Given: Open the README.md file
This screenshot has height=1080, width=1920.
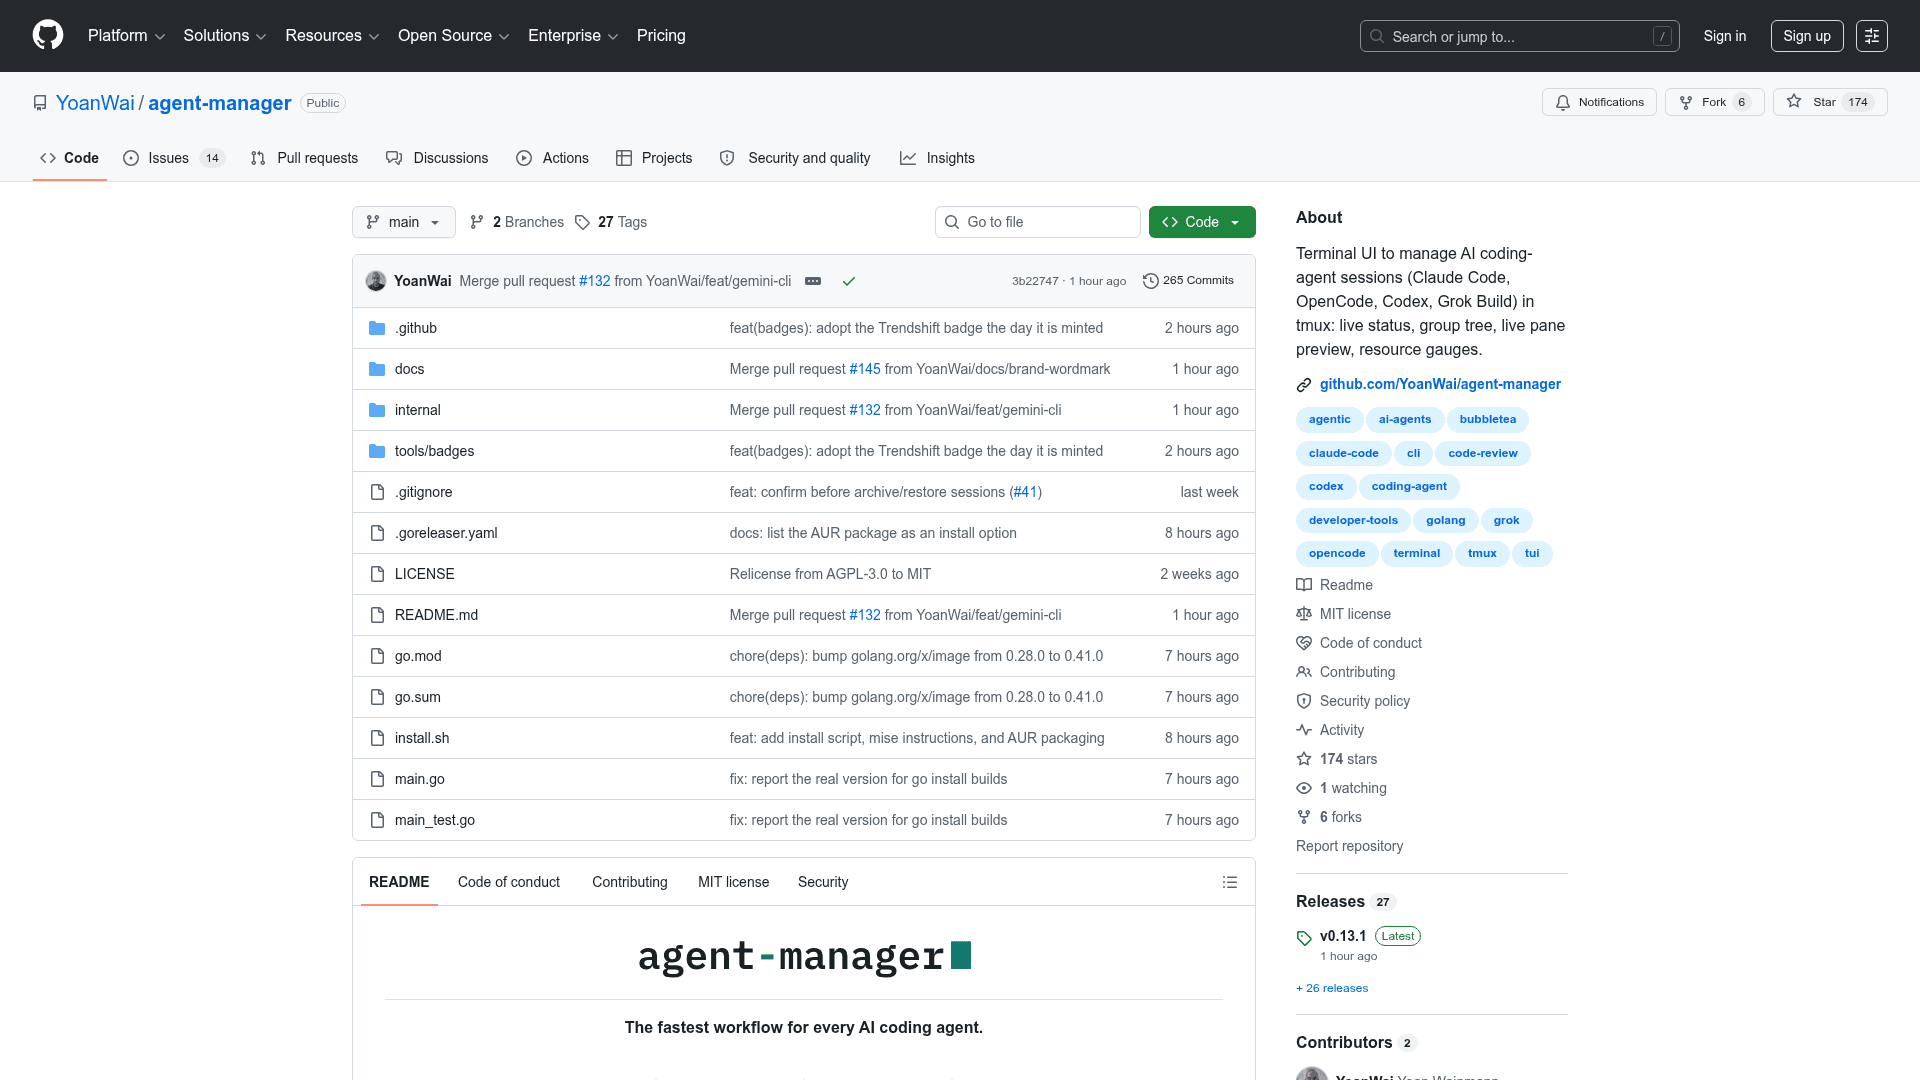Looking at the screenshot, I should [436, 615].
